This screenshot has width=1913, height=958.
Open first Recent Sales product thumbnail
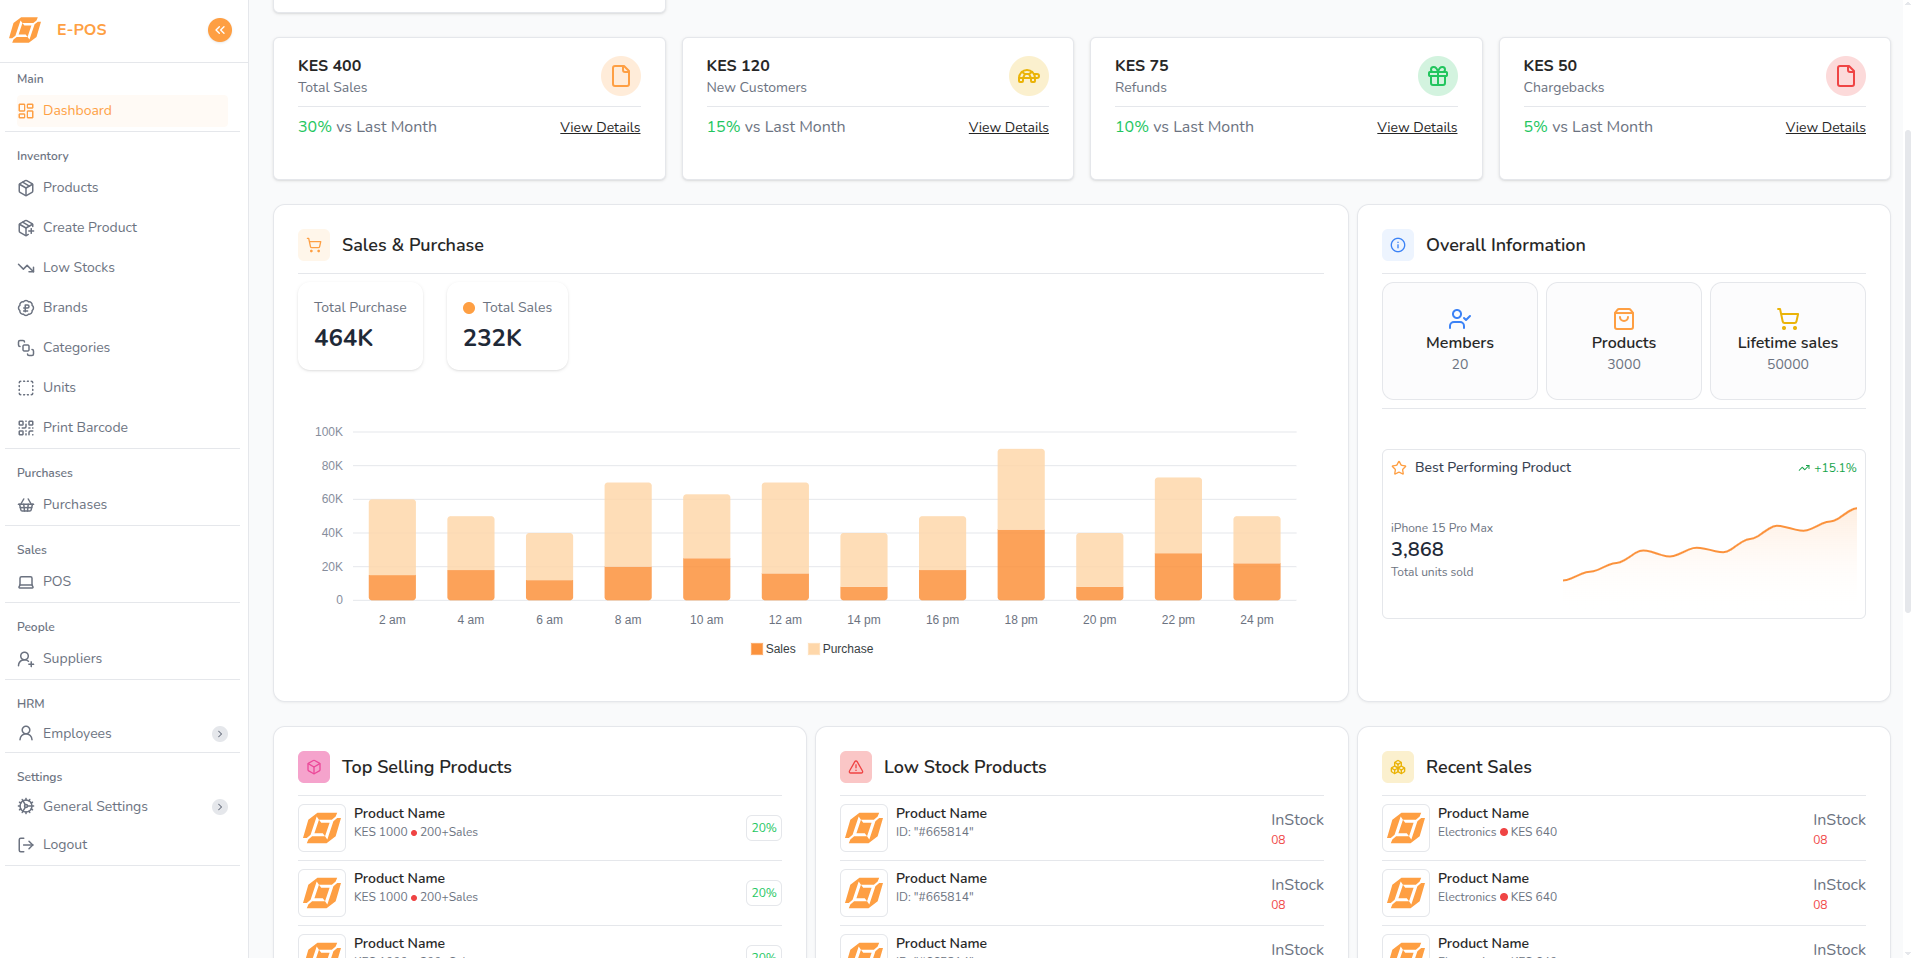click(x=1406, y=828)
